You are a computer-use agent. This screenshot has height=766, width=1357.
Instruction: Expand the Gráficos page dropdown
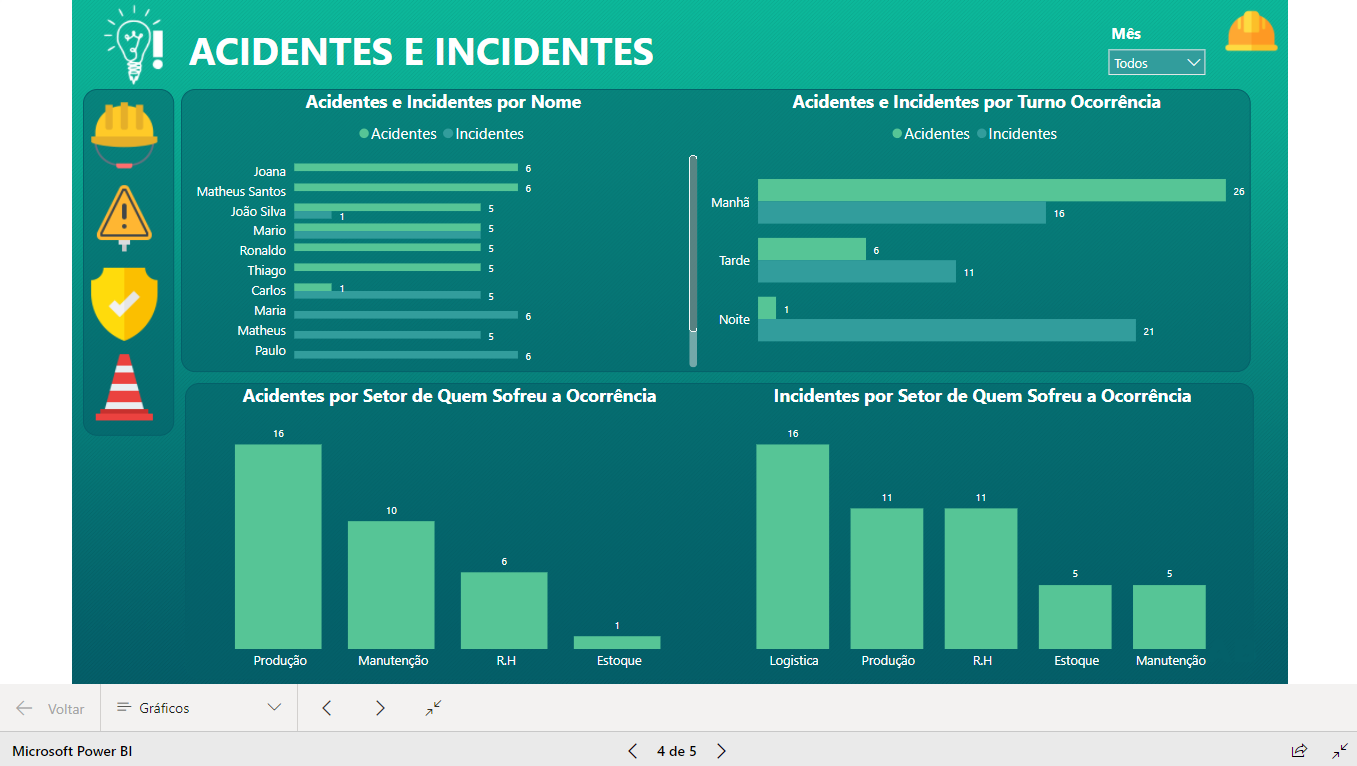point(274,708)
